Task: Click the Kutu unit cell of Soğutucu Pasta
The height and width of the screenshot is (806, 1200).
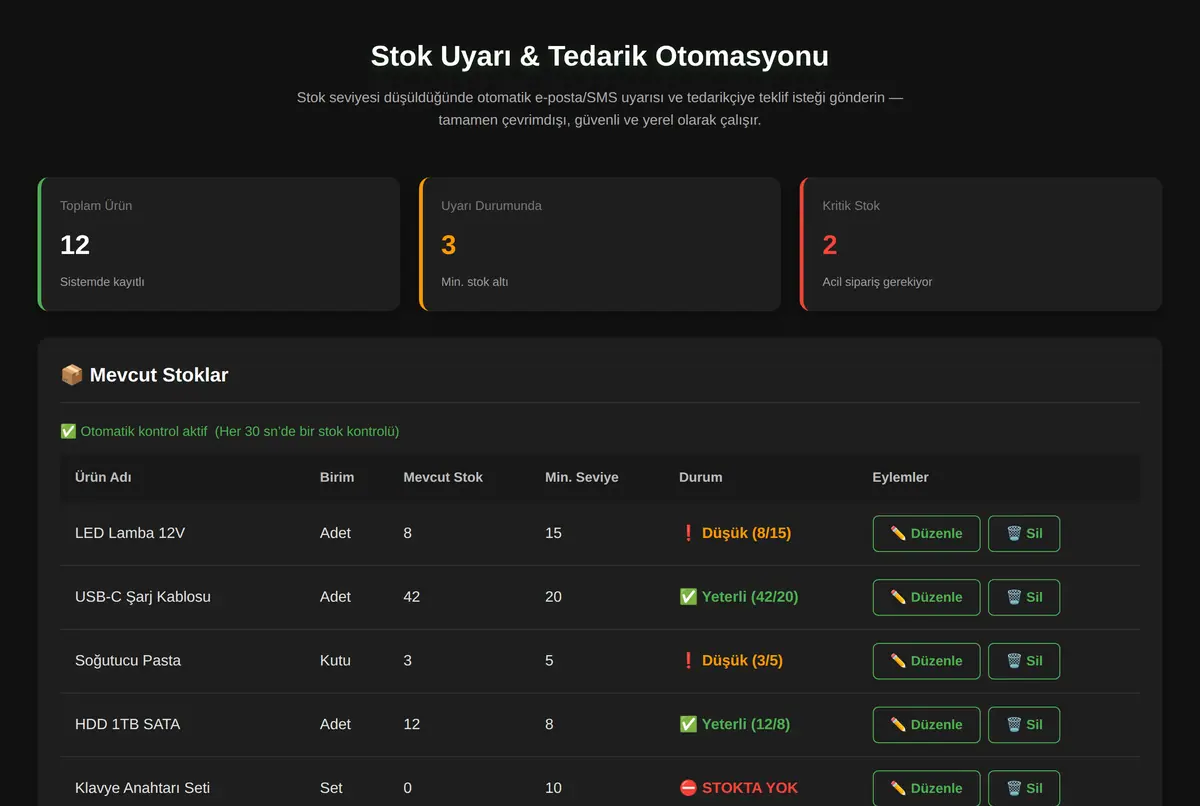Action: (335, 661)
